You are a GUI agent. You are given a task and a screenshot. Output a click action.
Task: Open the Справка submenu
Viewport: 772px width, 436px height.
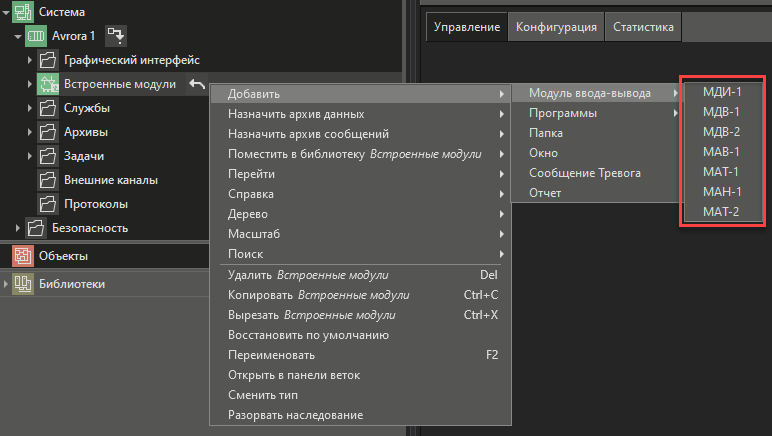coord(361,194)
